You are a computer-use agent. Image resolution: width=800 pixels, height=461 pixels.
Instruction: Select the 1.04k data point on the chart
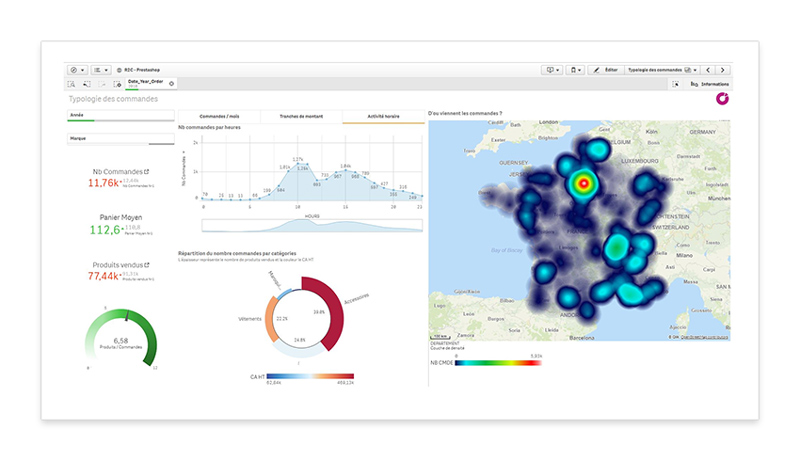coord(345,170)
